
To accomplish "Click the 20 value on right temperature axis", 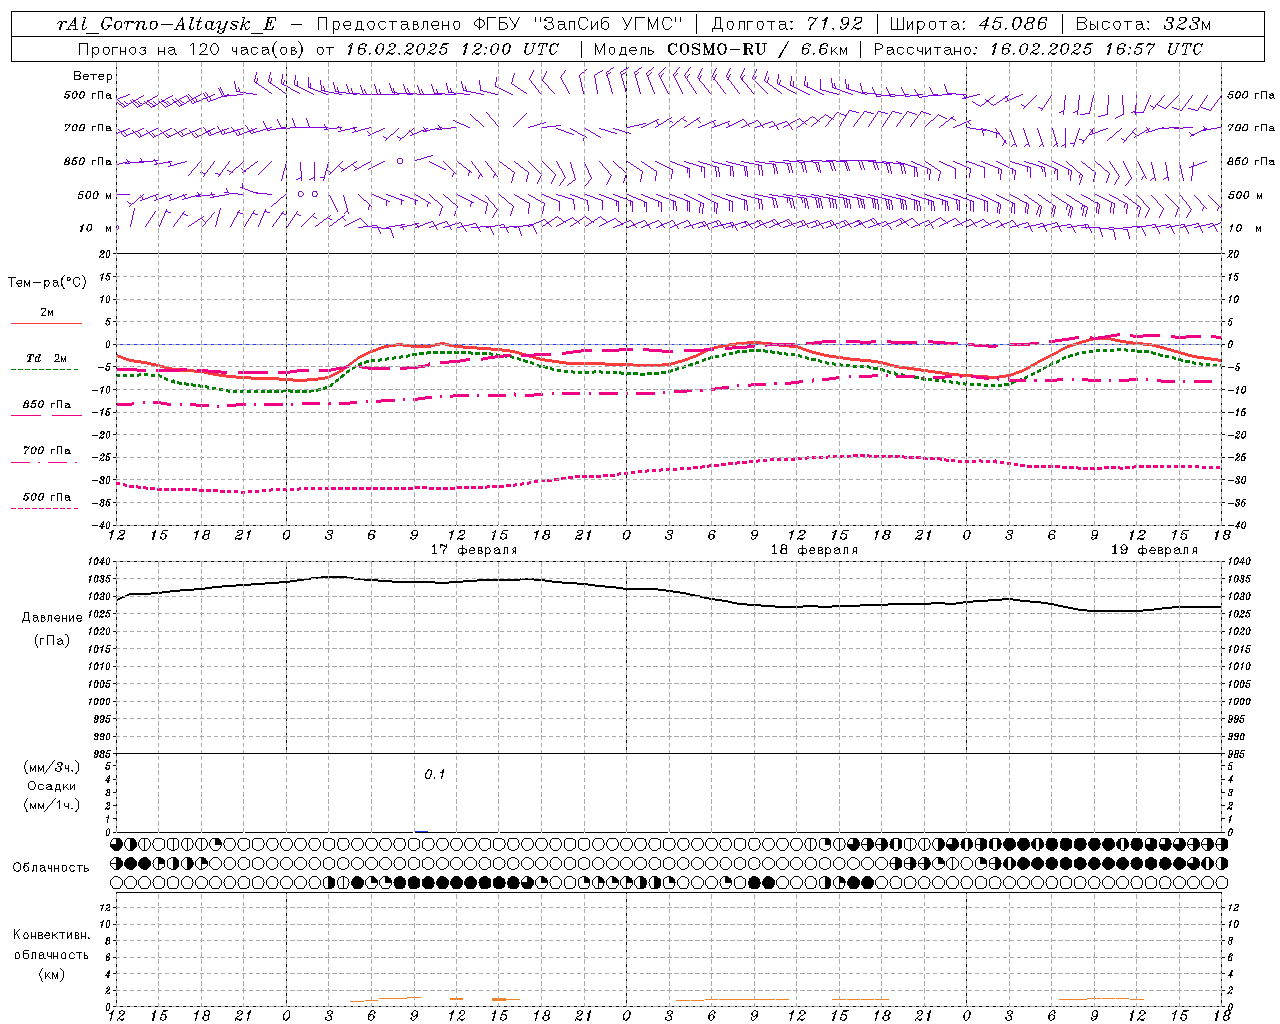I will click(1233, 254).
